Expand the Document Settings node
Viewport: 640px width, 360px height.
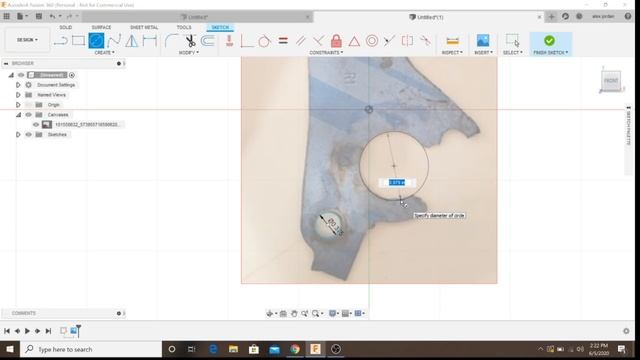[18, 85]
